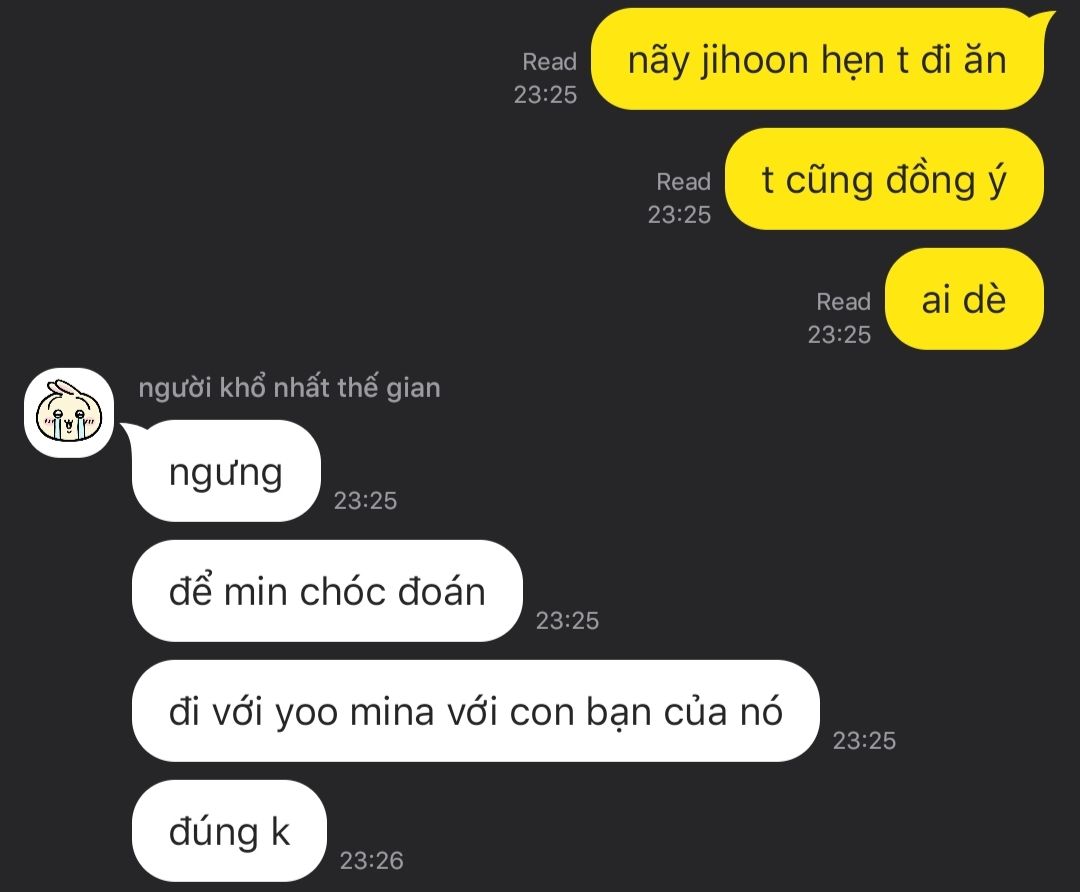
Task: Click timestamp next to 'để min chóc đoán'
Action: pyautogui.click(x=568, y=621)
